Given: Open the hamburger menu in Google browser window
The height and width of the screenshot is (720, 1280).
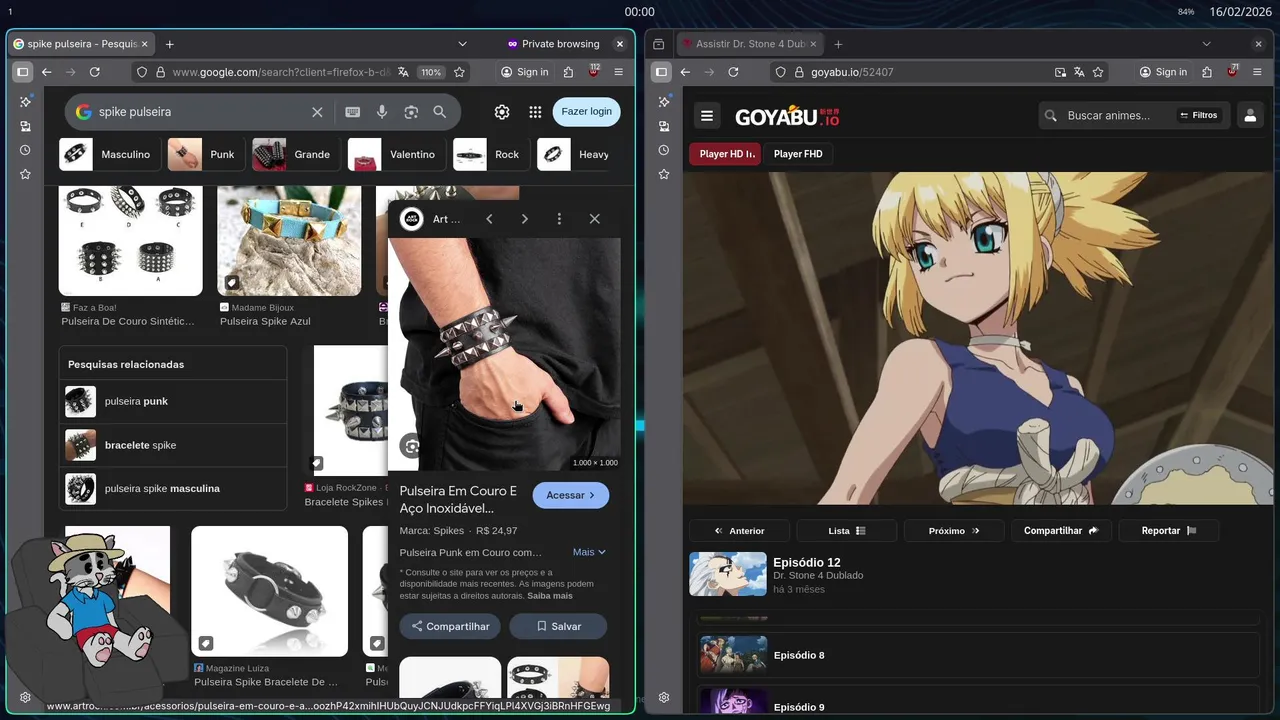Looking at the screenshot, I should (x=618, y=72).
